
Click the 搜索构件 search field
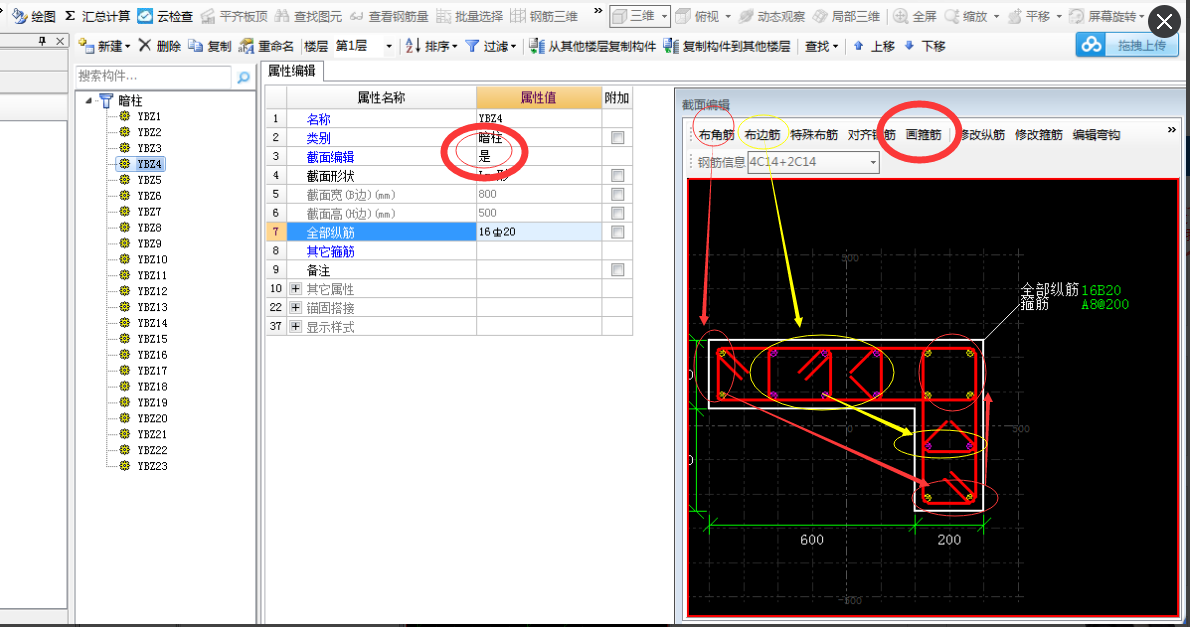(153, 77)
